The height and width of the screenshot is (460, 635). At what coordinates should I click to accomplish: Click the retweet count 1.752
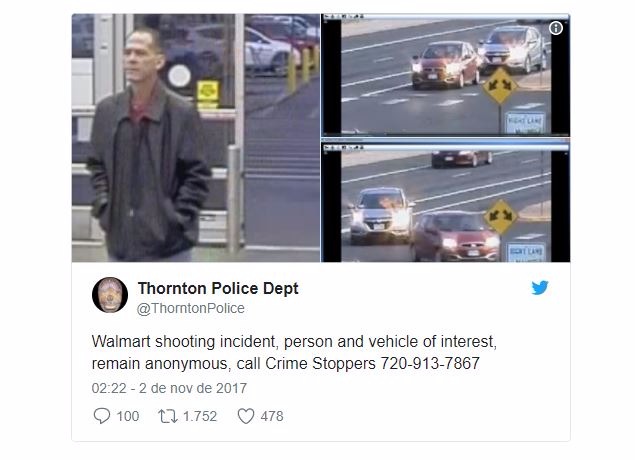click(200, 416)
